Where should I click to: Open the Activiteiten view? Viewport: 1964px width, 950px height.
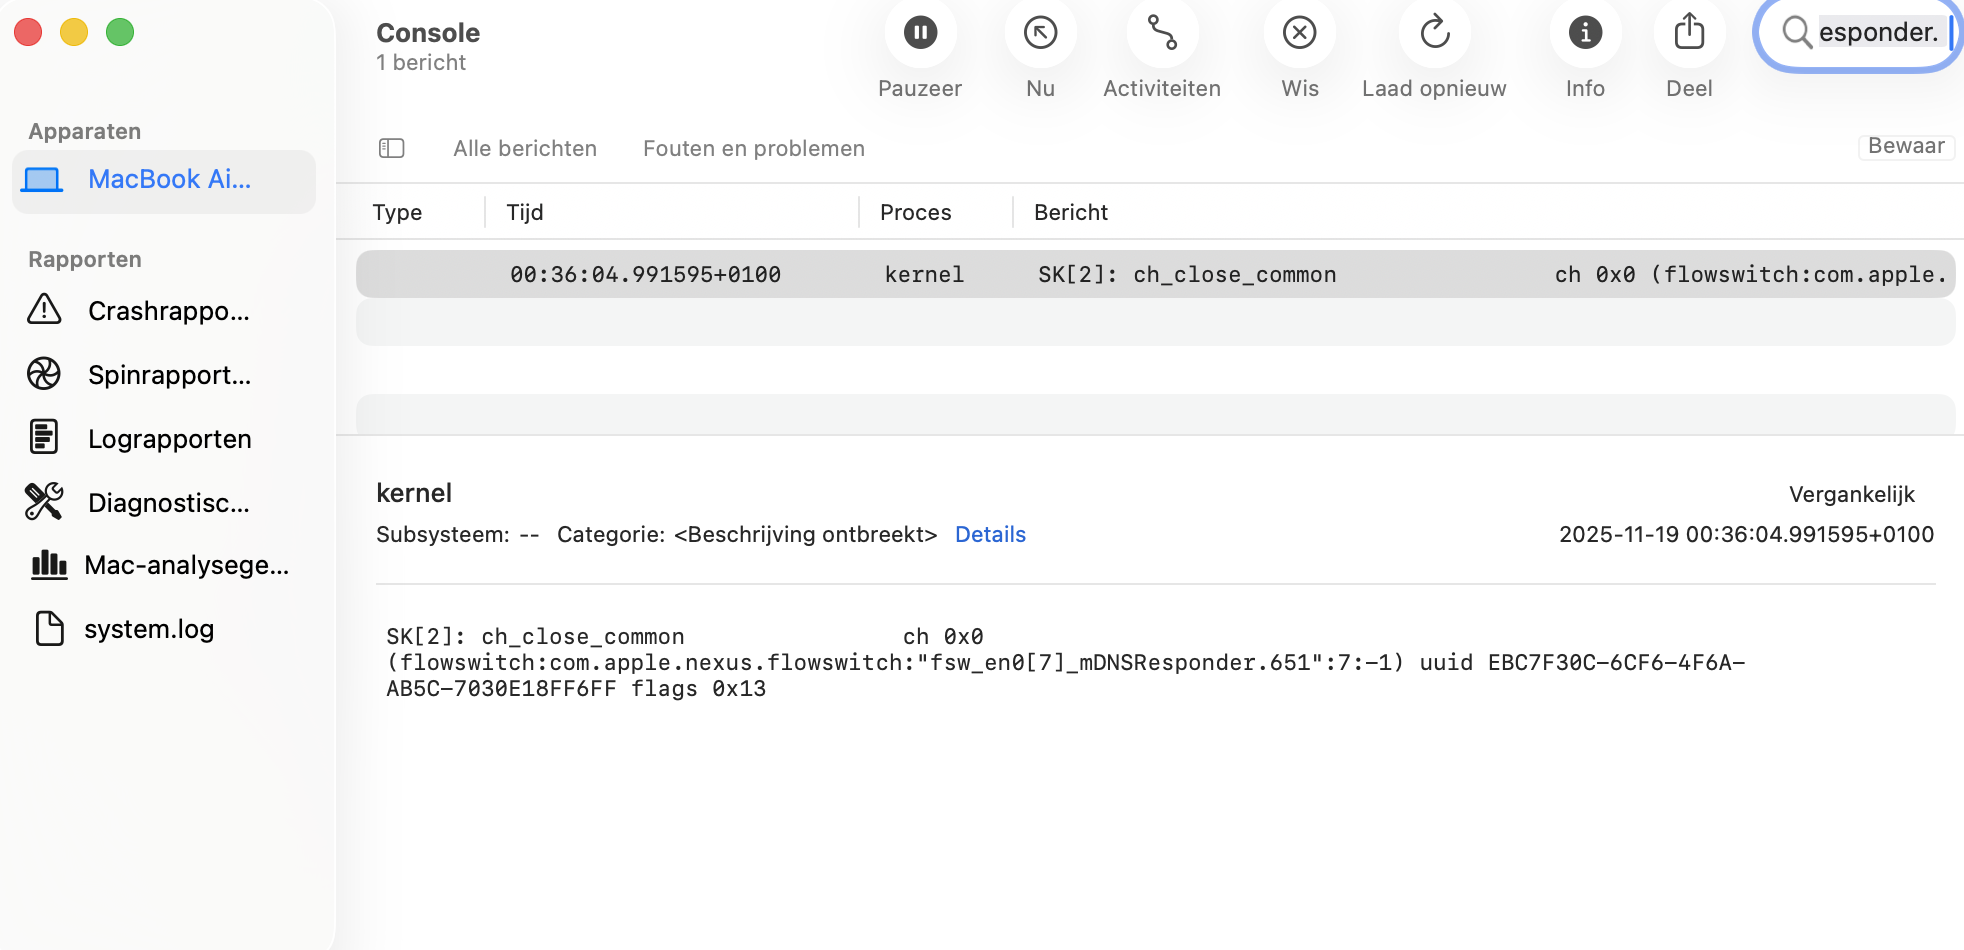[x=1161, y=32]
